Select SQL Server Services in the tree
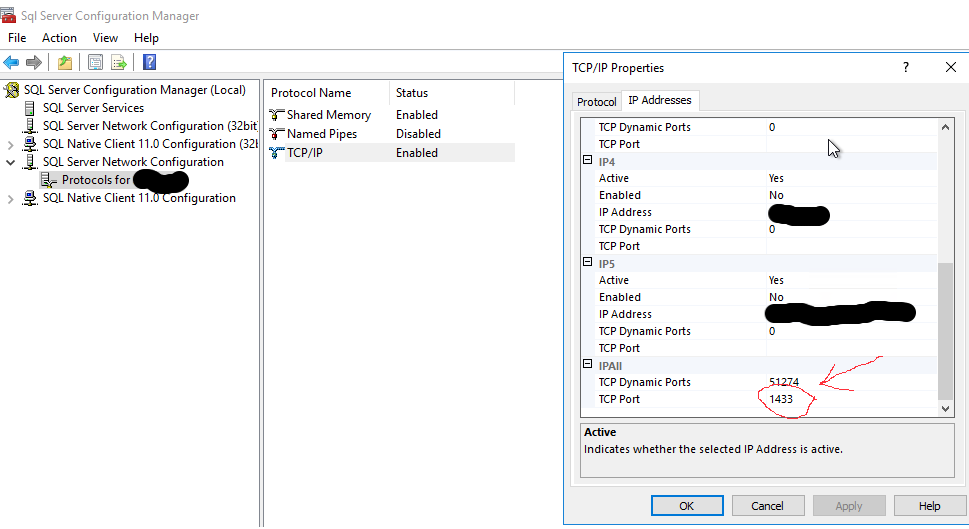Screen dimensions: 969x529 [93, 108]
